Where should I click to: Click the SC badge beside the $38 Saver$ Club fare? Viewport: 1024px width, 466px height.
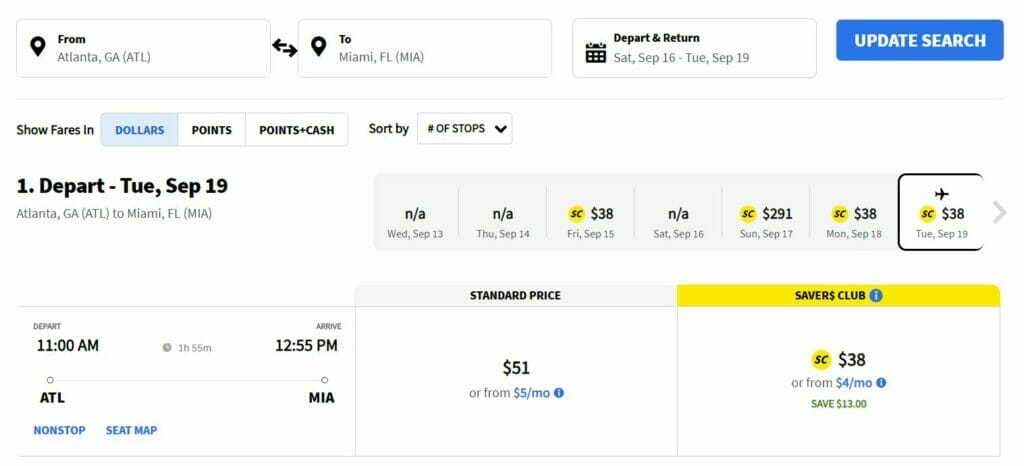[822, 360]
